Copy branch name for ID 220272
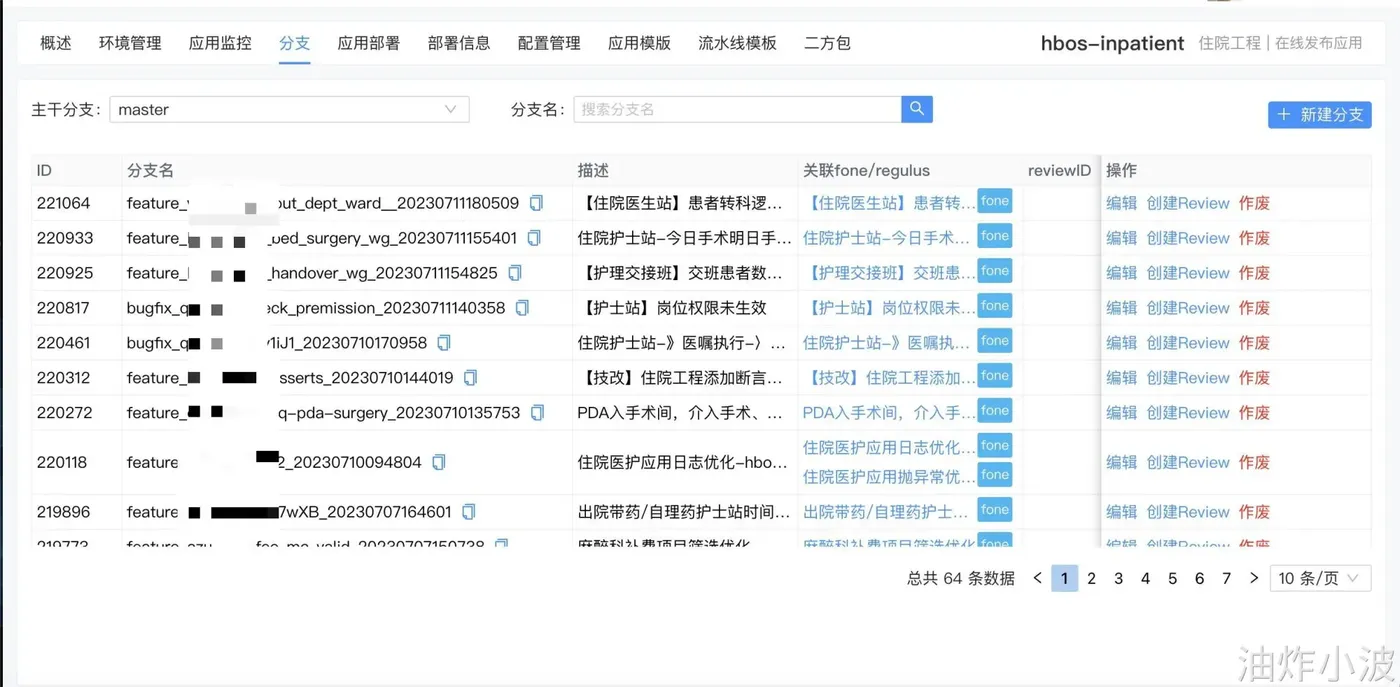The width and height of the screenshot is (1400, 687). coord(537,413)
